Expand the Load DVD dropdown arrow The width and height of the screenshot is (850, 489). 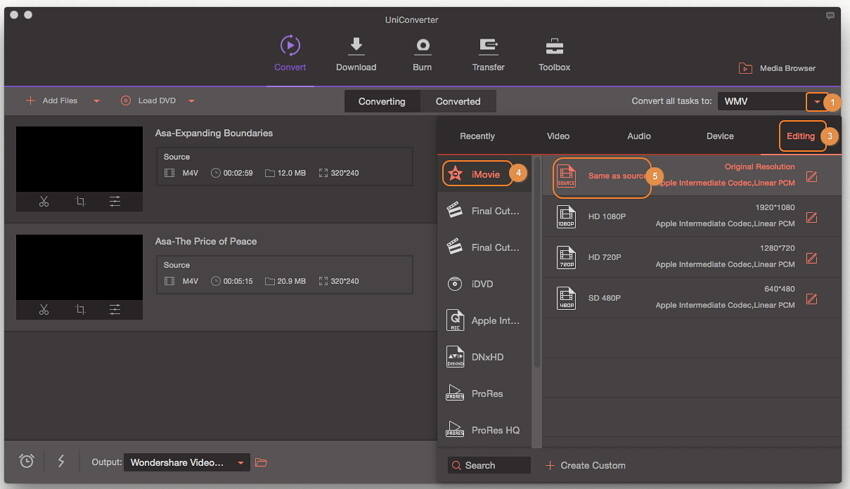coord(191,101)
